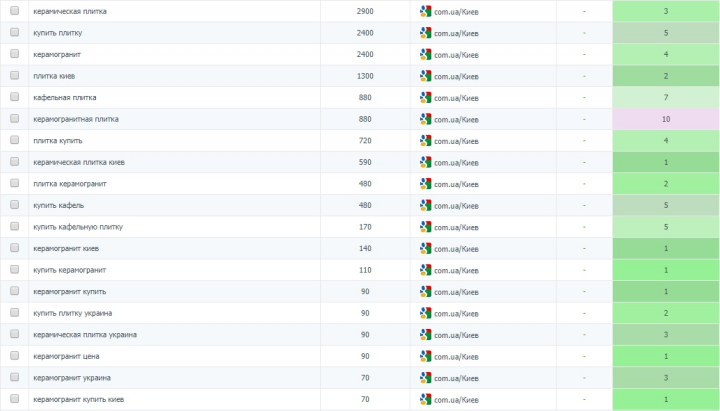720x411 pixels.
Task: Click Google icon for keyword керамогранит
Action: pos(425,55)
